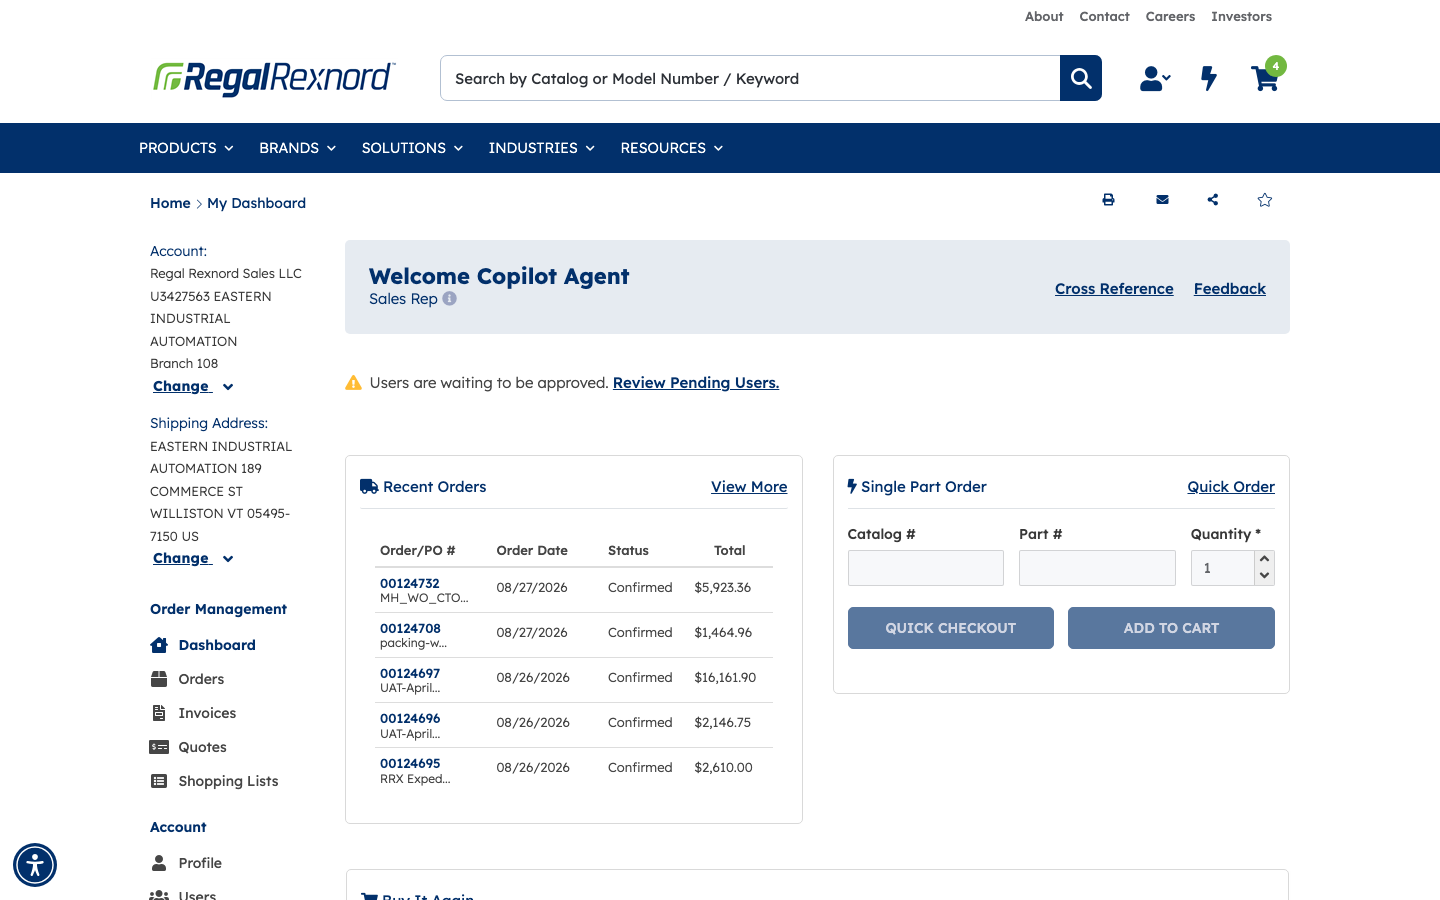This screenshot has height=900, width=1440.
Task: Decrease quantity with down arrow
Action: 1265,576
